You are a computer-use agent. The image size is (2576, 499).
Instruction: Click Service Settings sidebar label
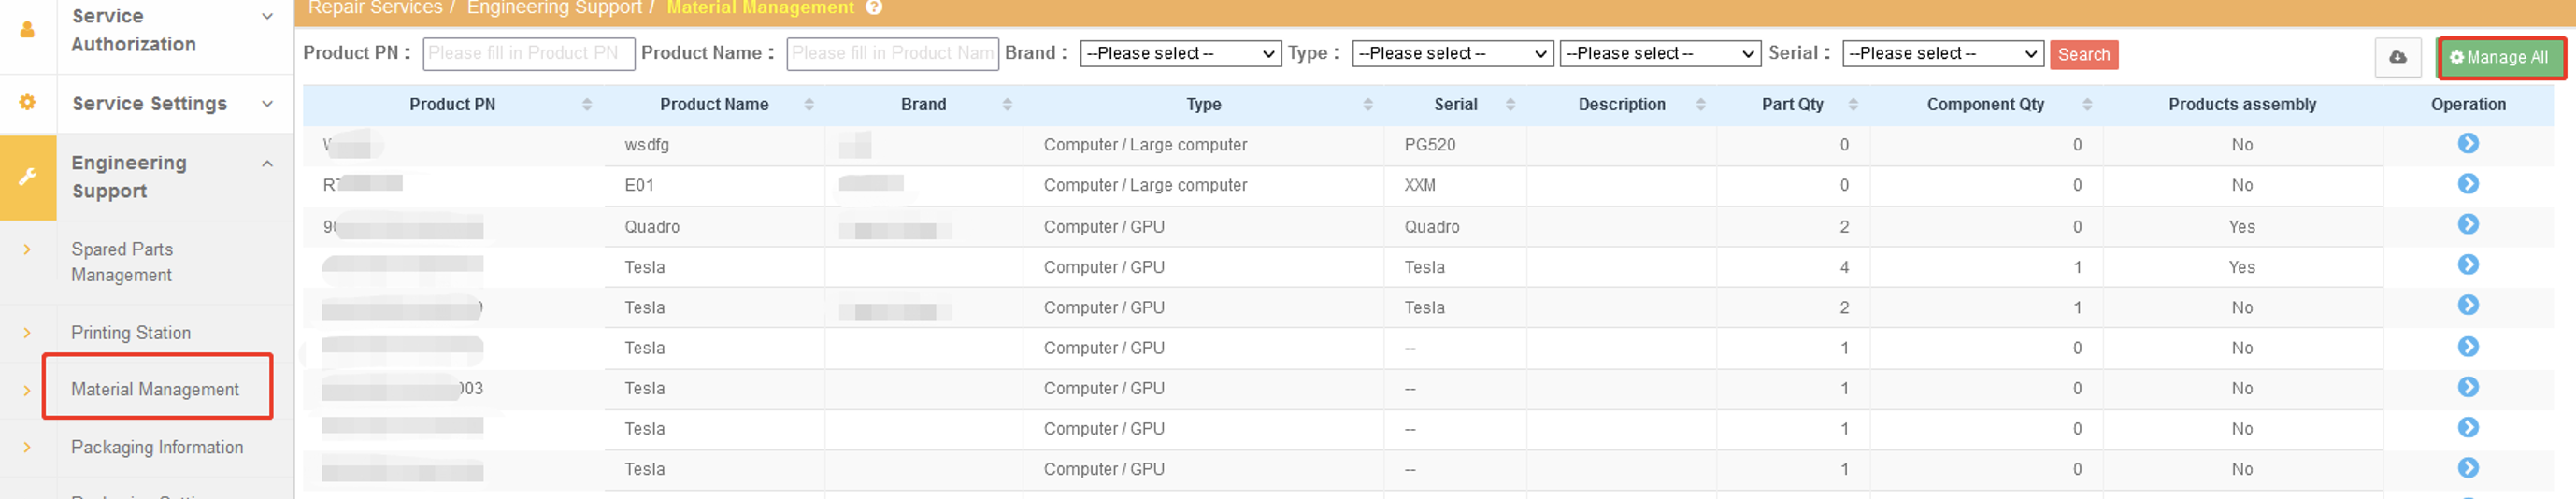pos(149,103)
